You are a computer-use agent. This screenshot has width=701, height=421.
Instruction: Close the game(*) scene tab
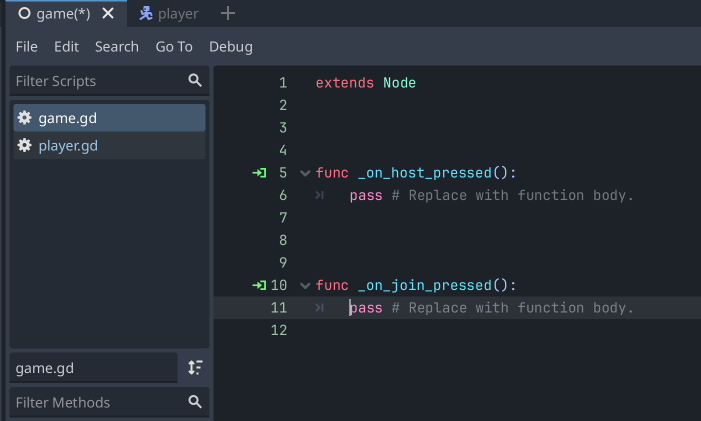pos(108,14)
